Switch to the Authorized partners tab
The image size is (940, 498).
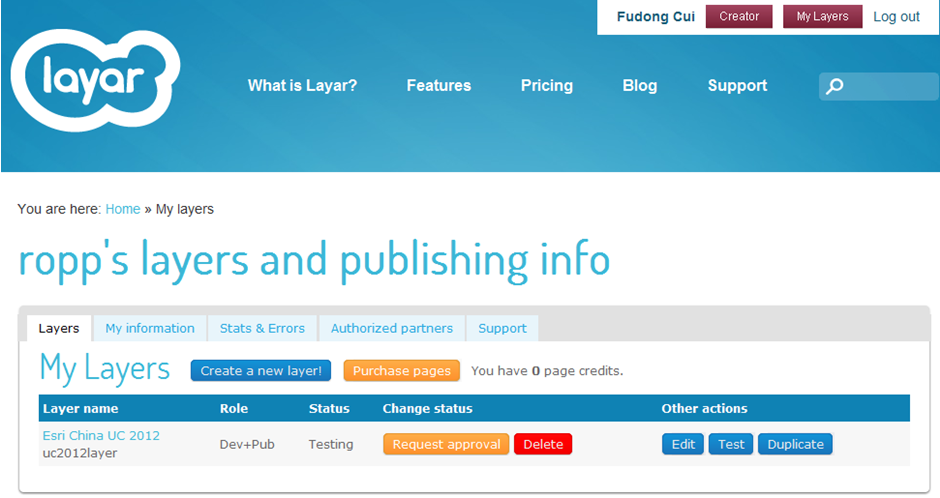[392, 328]
